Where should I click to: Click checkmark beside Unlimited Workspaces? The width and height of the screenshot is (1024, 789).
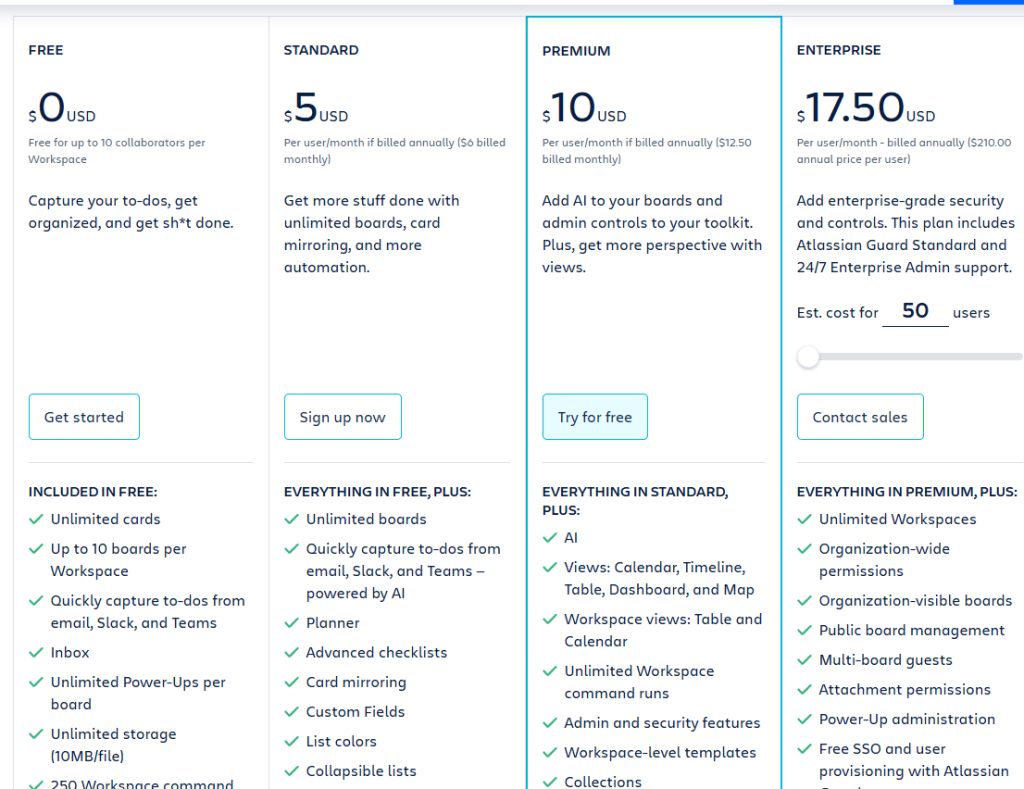805,519
